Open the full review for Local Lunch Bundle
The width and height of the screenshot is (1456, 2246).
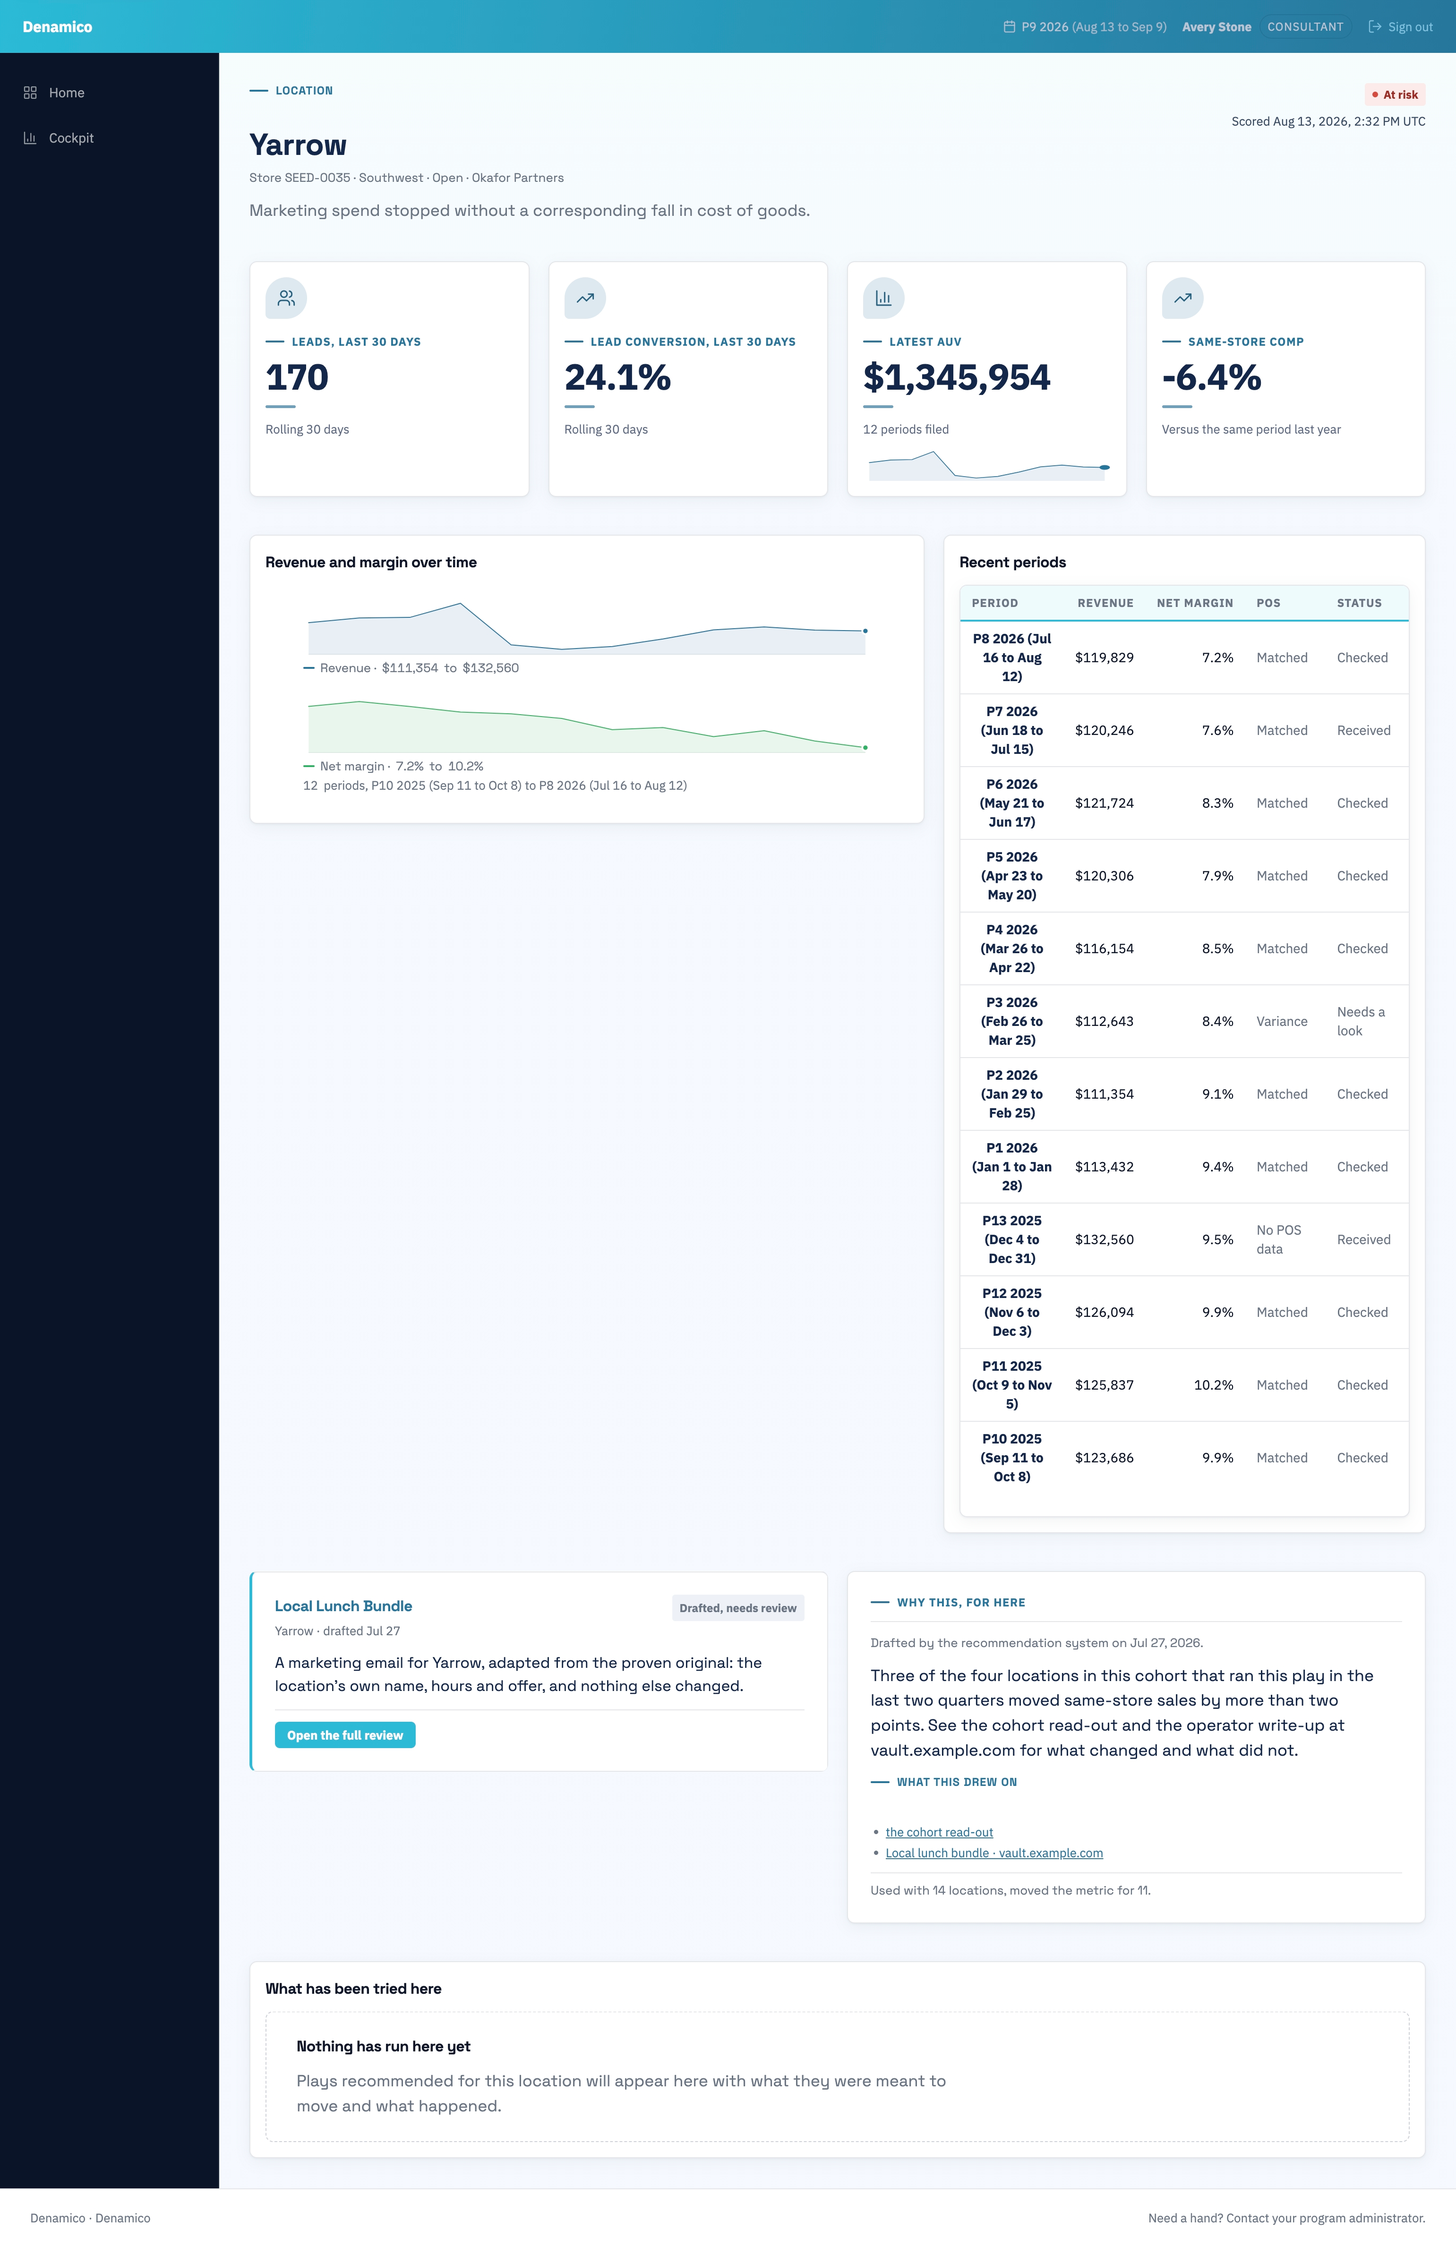pos(345,1735)
